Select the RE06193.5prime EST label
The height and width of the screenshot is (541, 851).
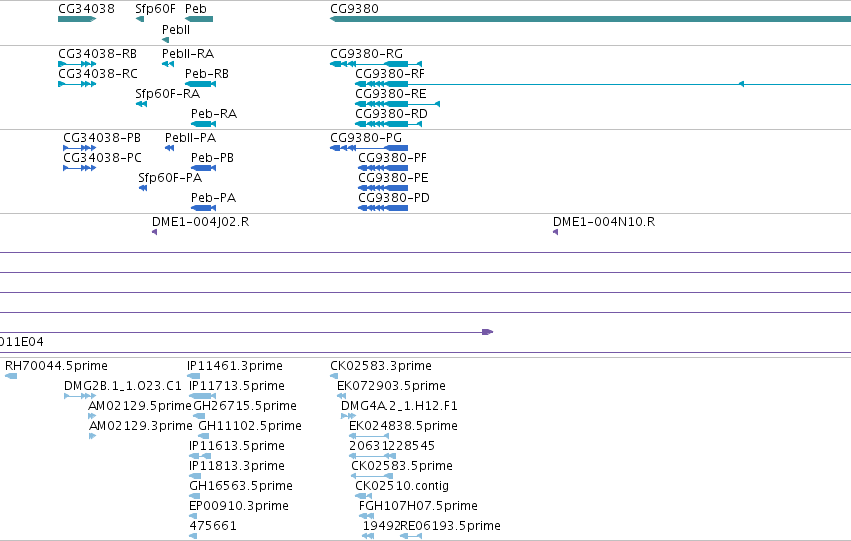click(450, 526)
